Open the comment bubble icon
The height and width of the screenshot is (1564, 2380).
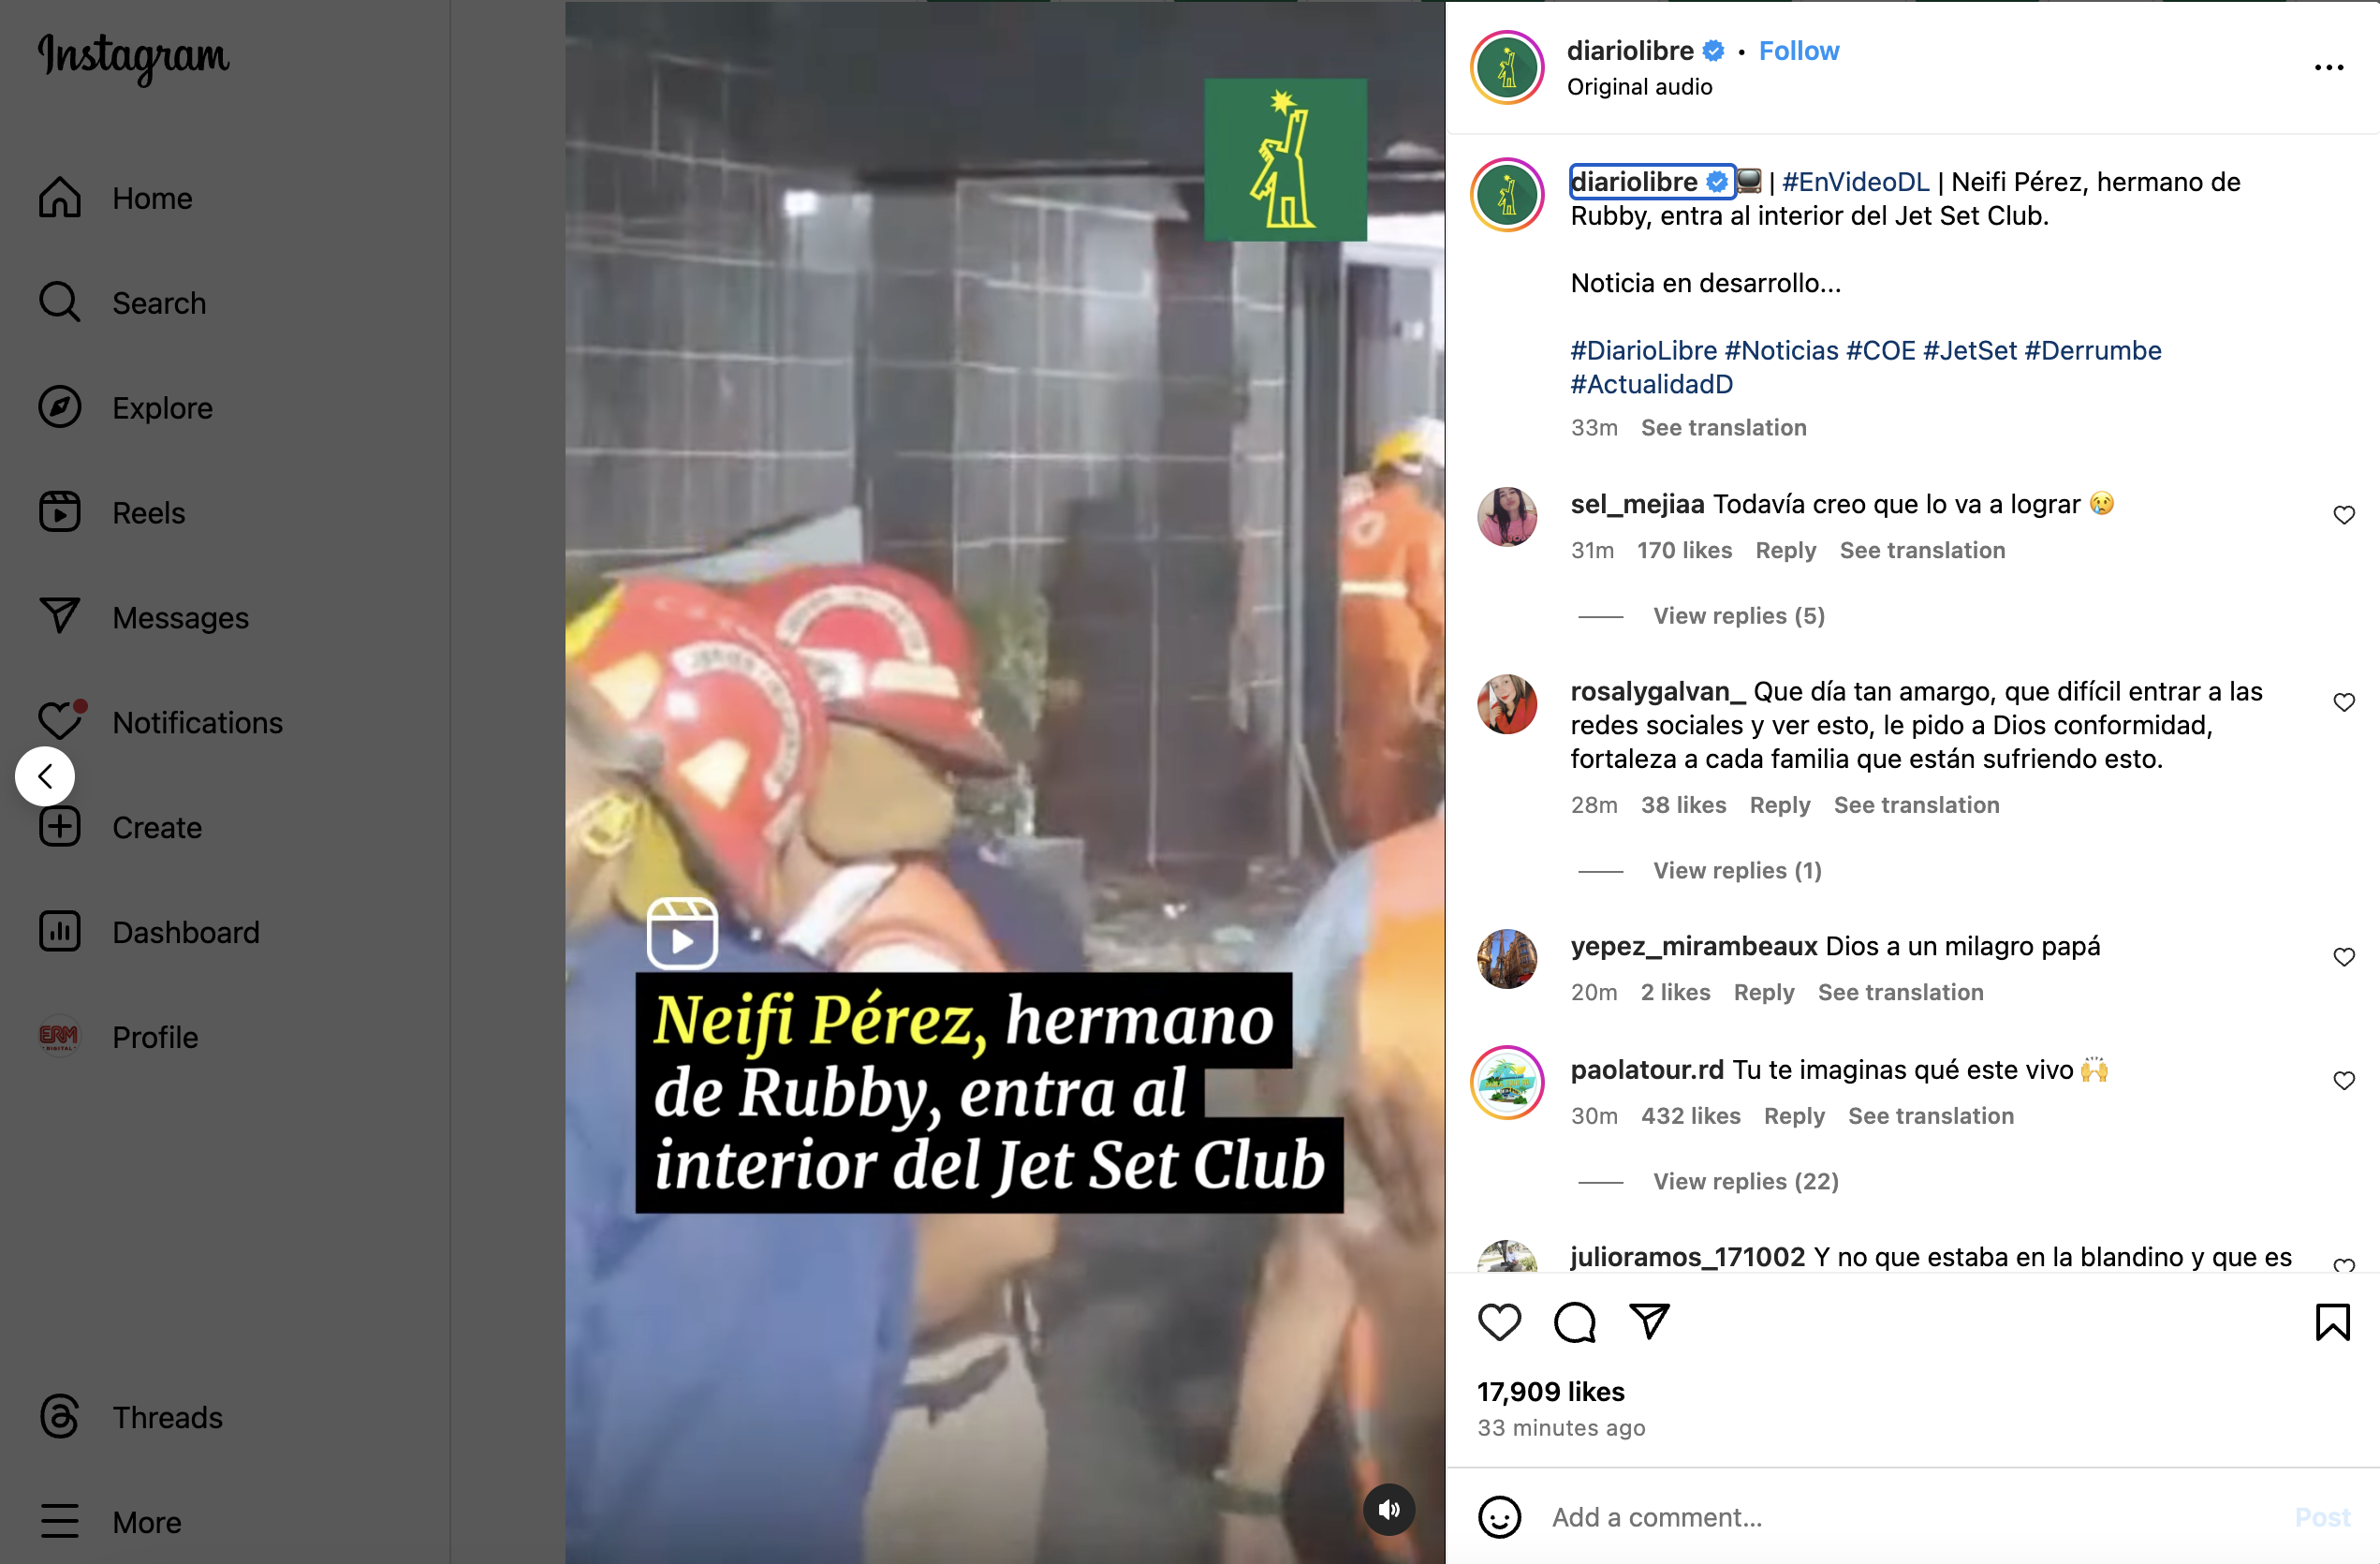(1574, 1322)
